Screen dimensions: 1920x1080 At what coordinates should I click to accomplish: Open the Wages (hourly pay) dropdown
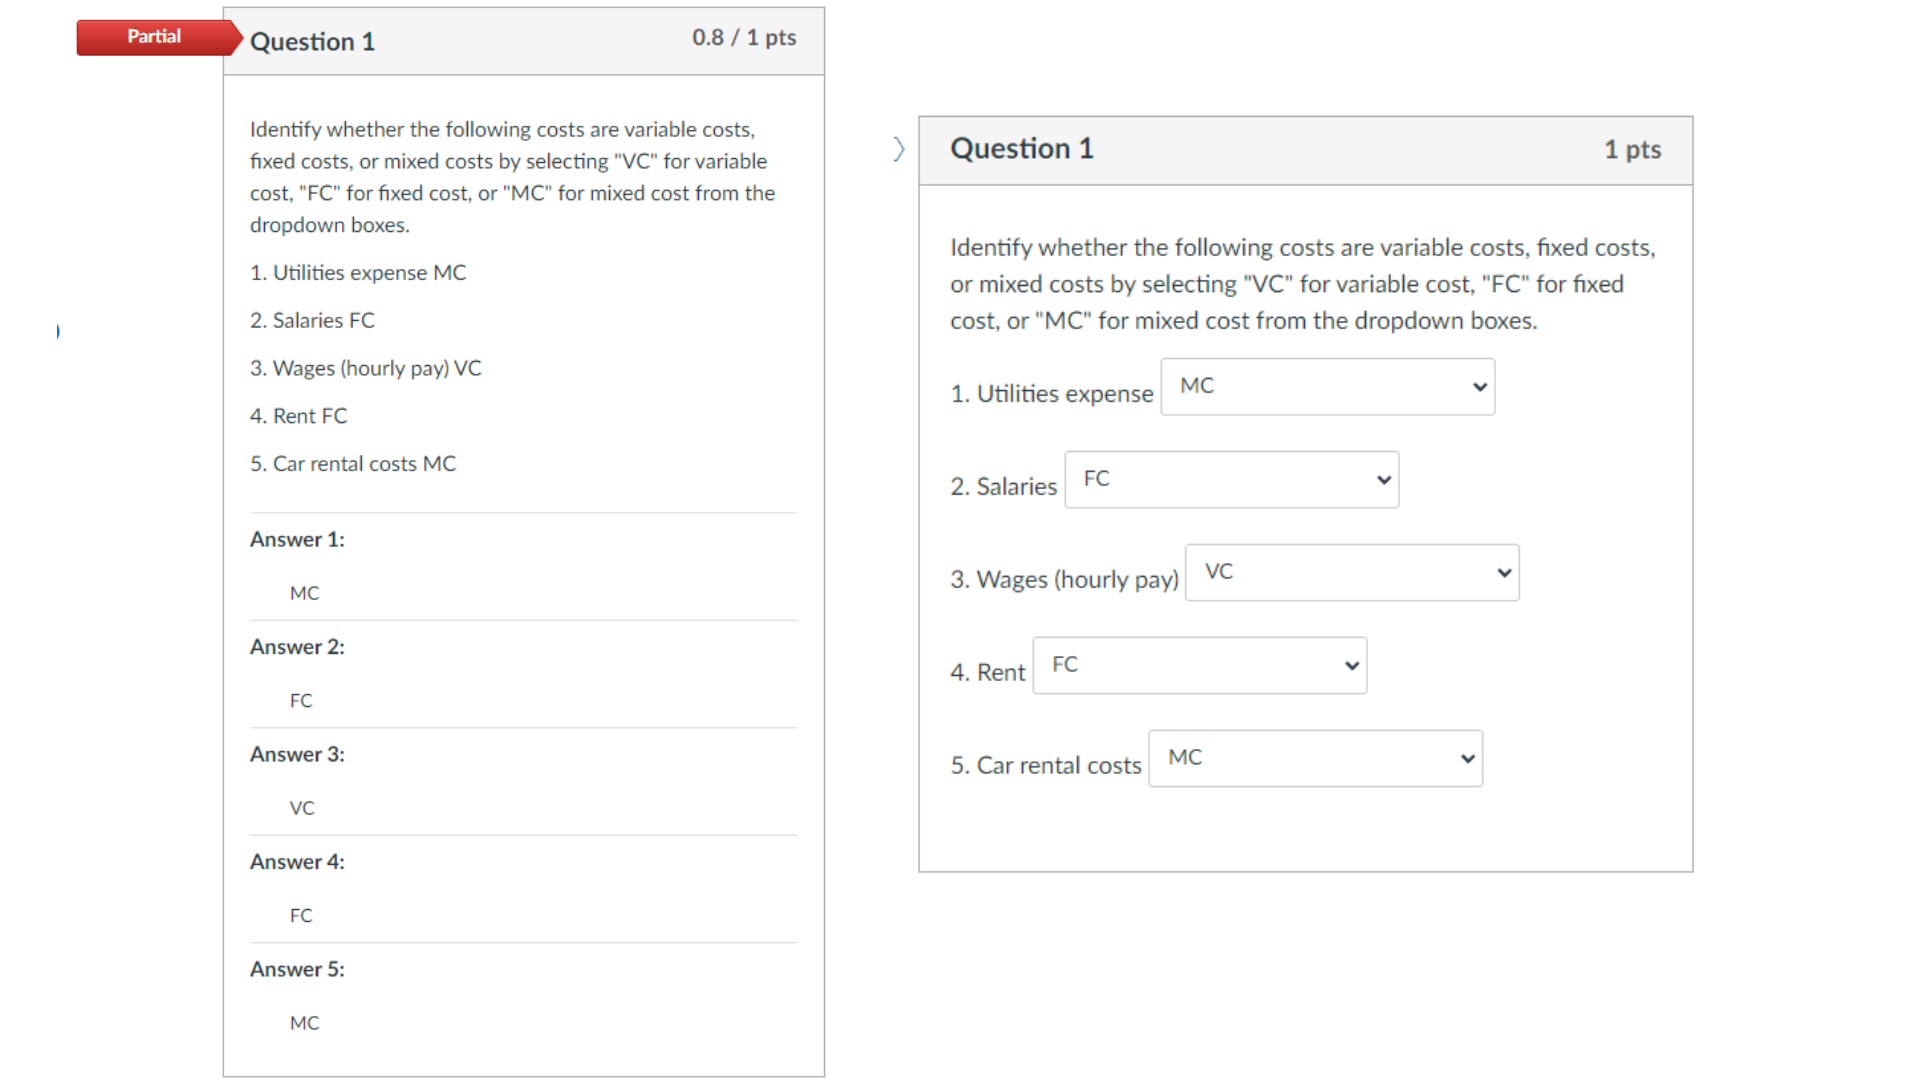(x=1352, y=572)
